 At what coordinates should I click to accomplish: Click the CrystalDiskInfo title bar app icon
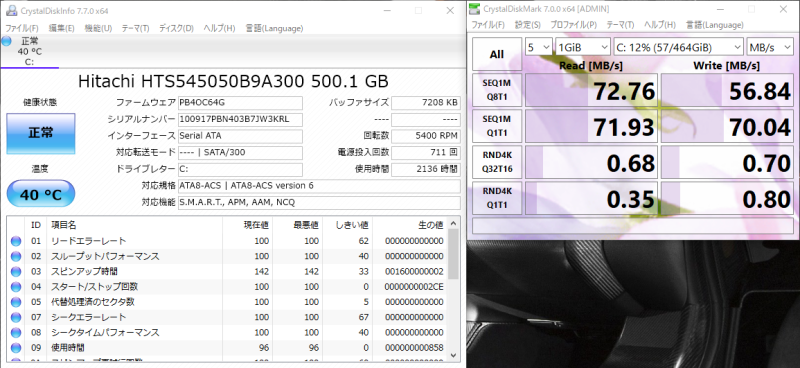[x=11, y=10]
